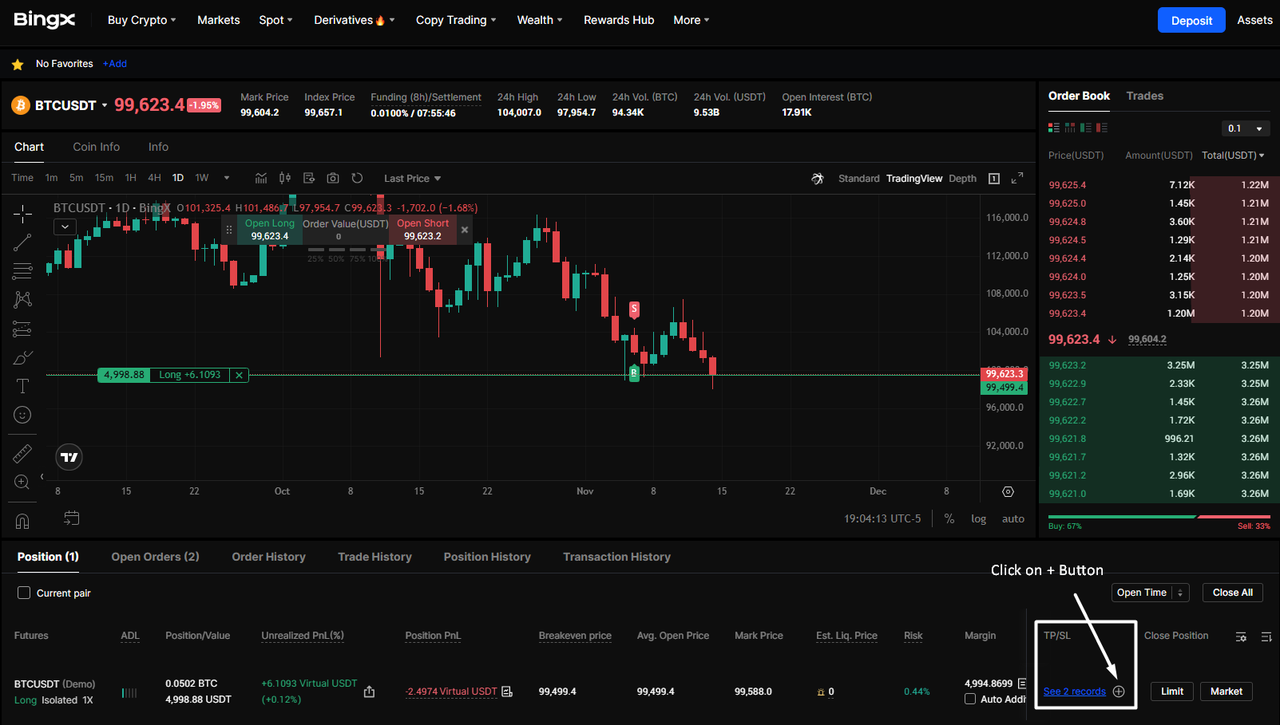
Task: Check the Current pair checkbox
Action: [24, 593]
